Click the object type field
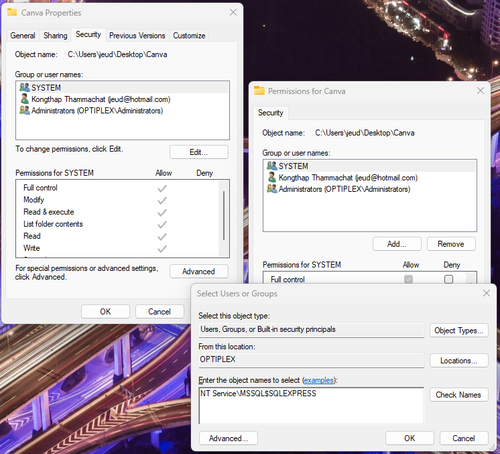Viewport: 500px width, 454px height. (311, 330)
